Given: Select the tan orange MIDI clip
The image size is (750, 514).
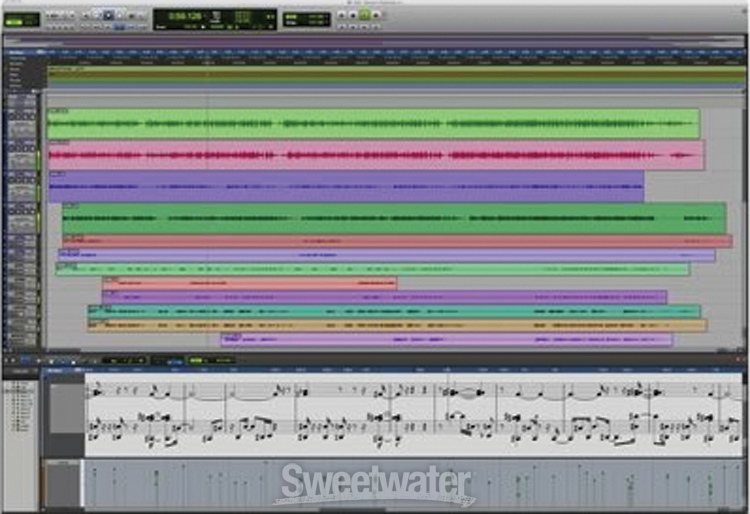Looking at the screenshot, I should [397, 326].
